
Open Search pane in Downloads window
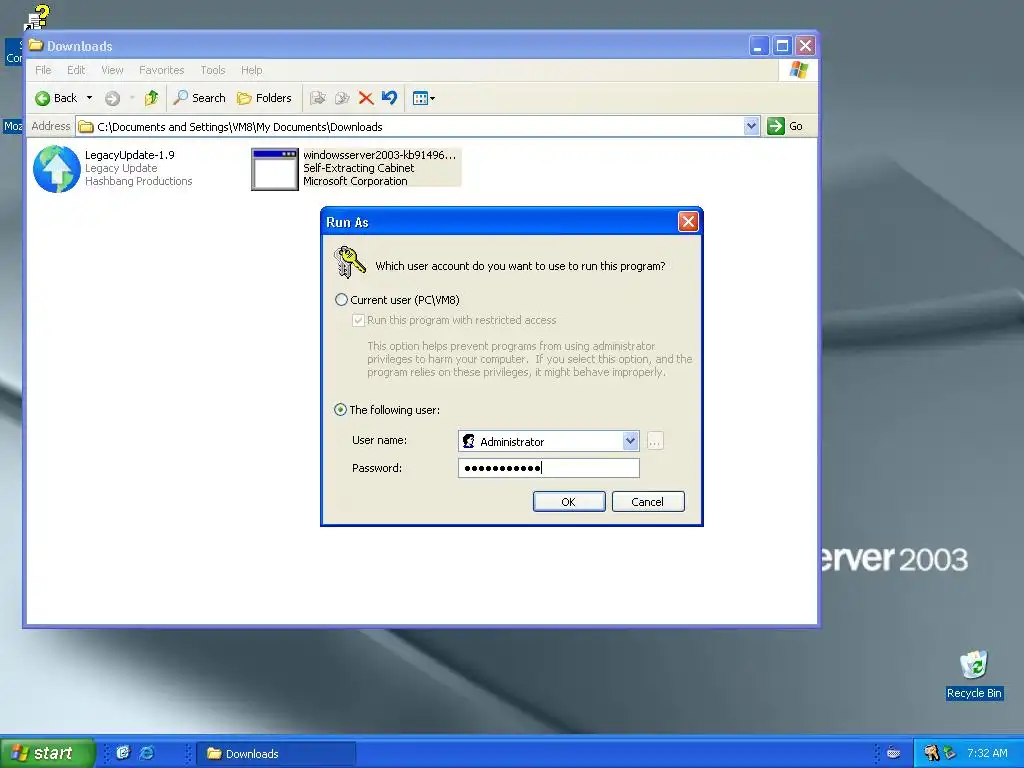199,98
